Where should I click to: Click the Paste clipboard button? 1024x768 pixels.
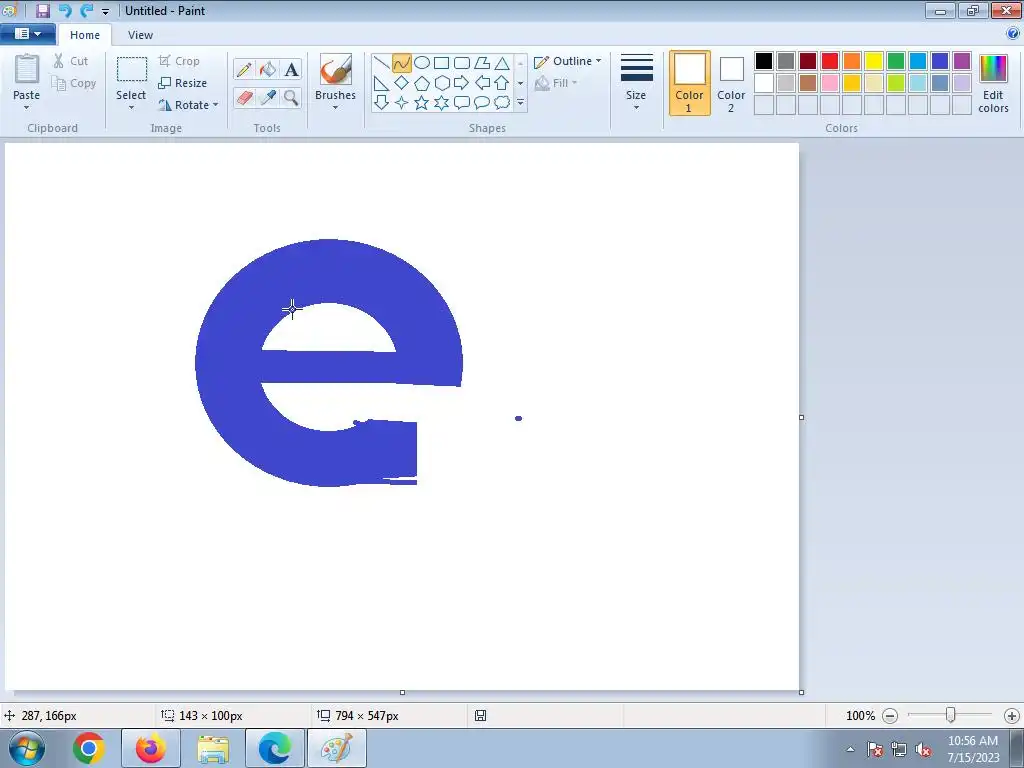(27, 76)
